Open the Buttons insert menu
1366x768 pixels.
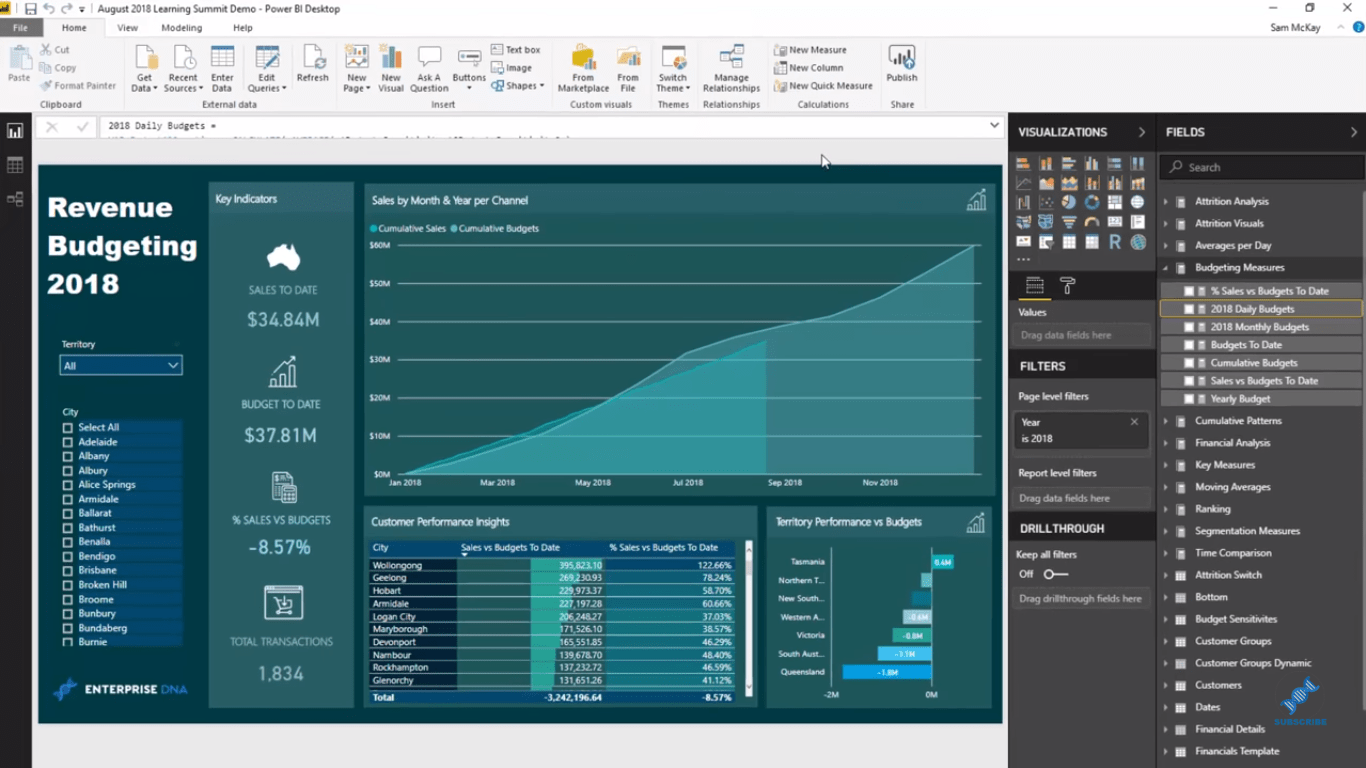[469, 69]
